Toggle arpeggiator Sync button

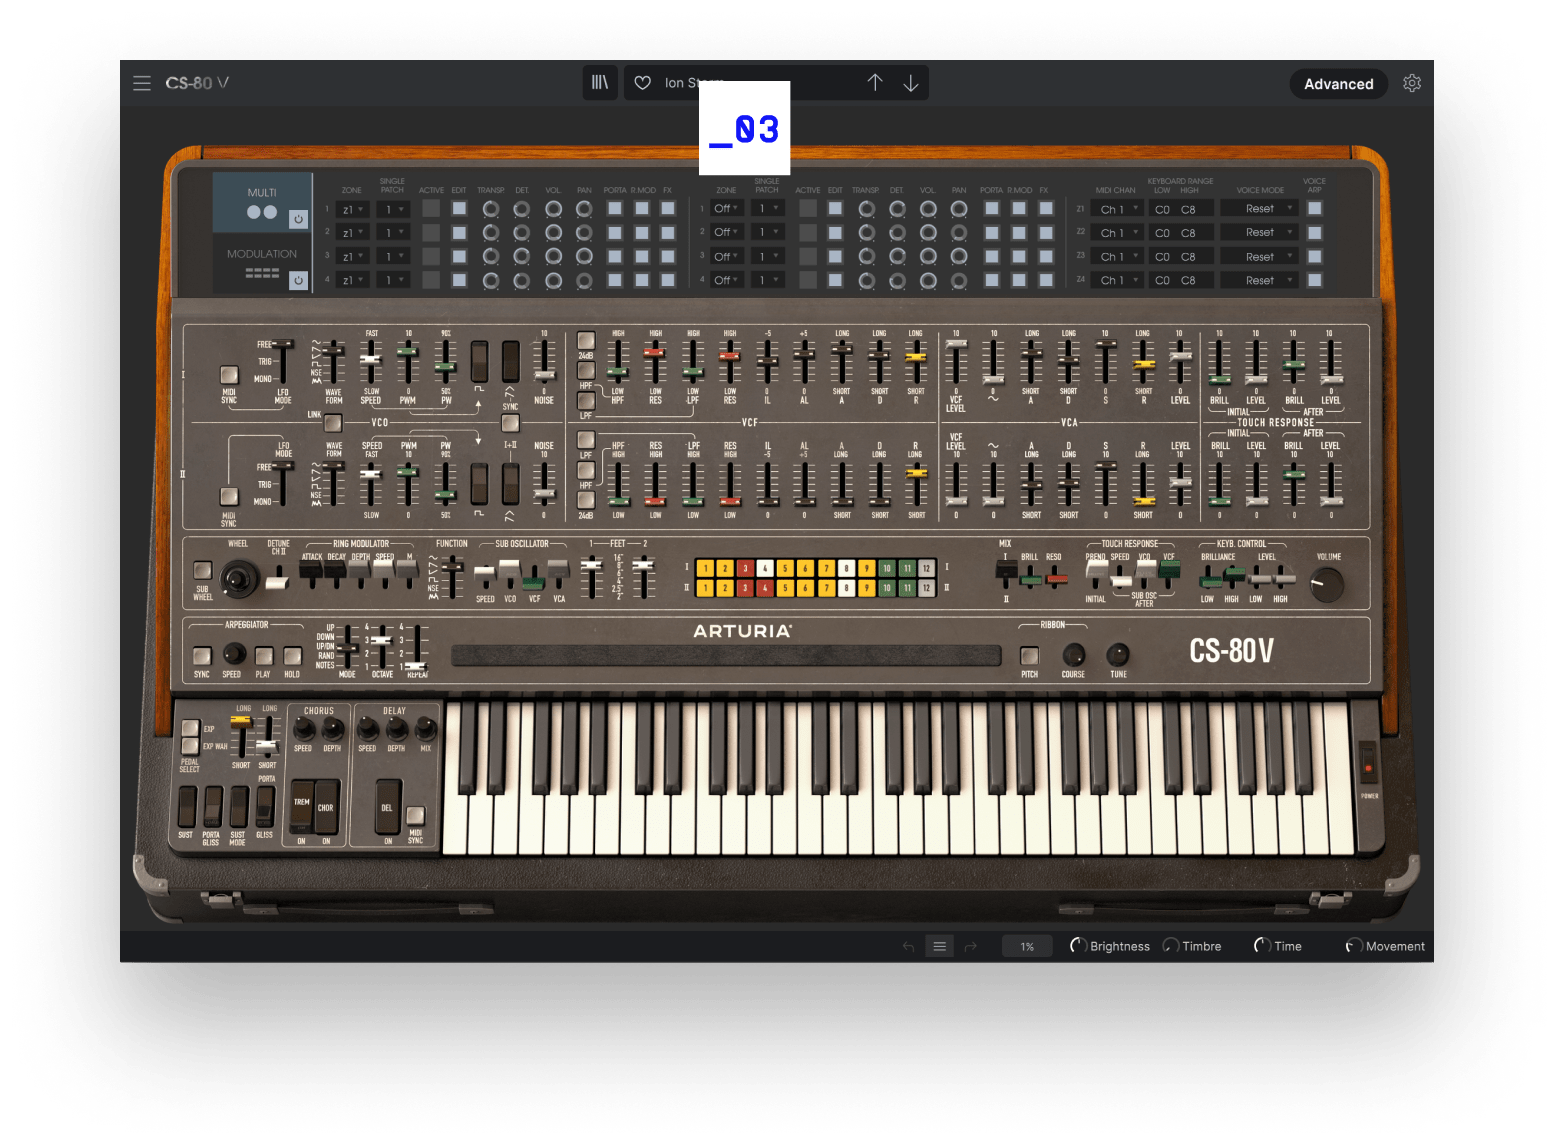pos(202,656)
